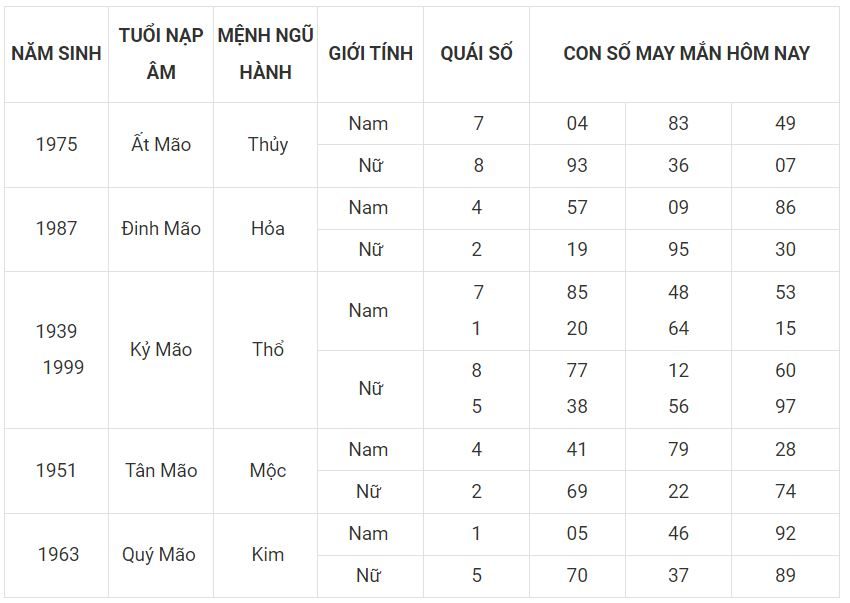Click the MỆNH NGŨ HÀNH column header

pyautogui.click(x=266, y=54)
